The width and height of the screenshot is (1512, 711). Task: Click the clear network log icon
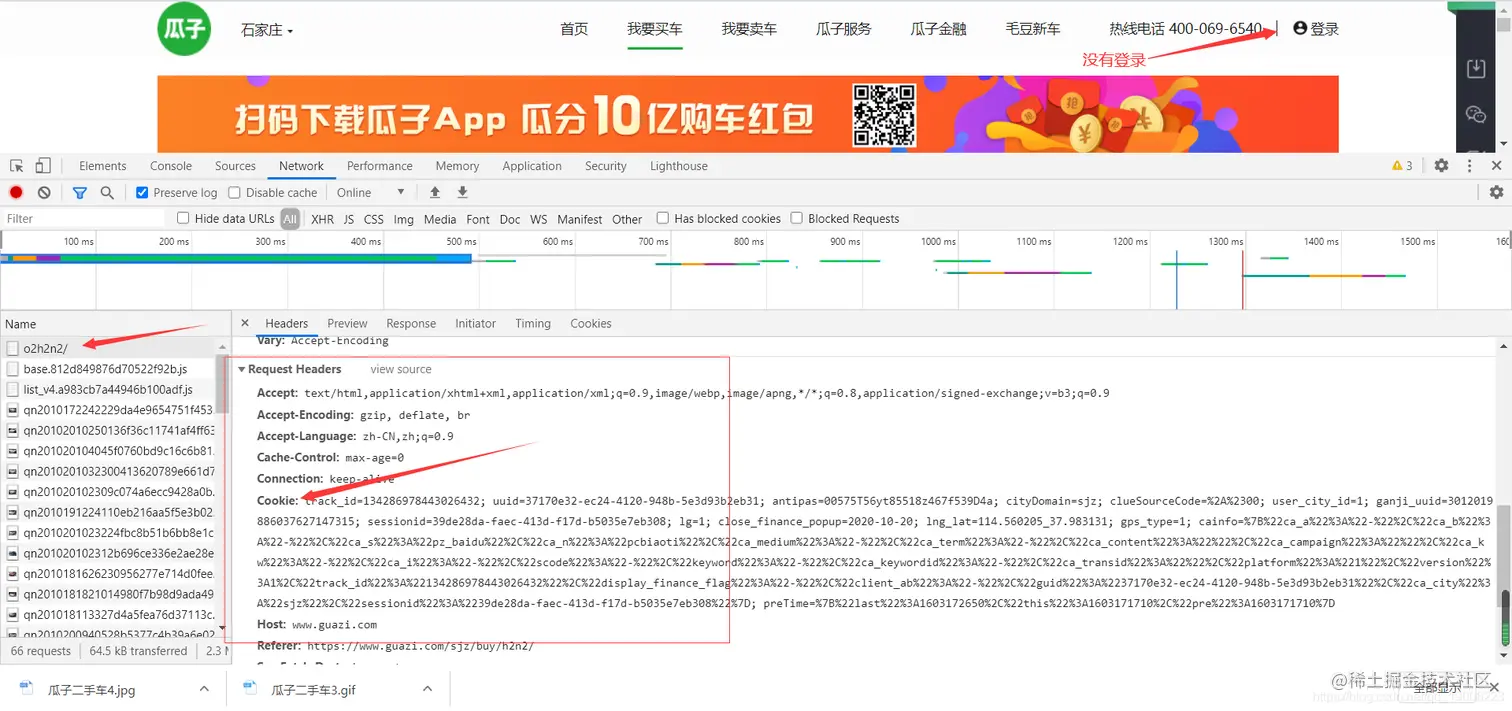[42, 192]
